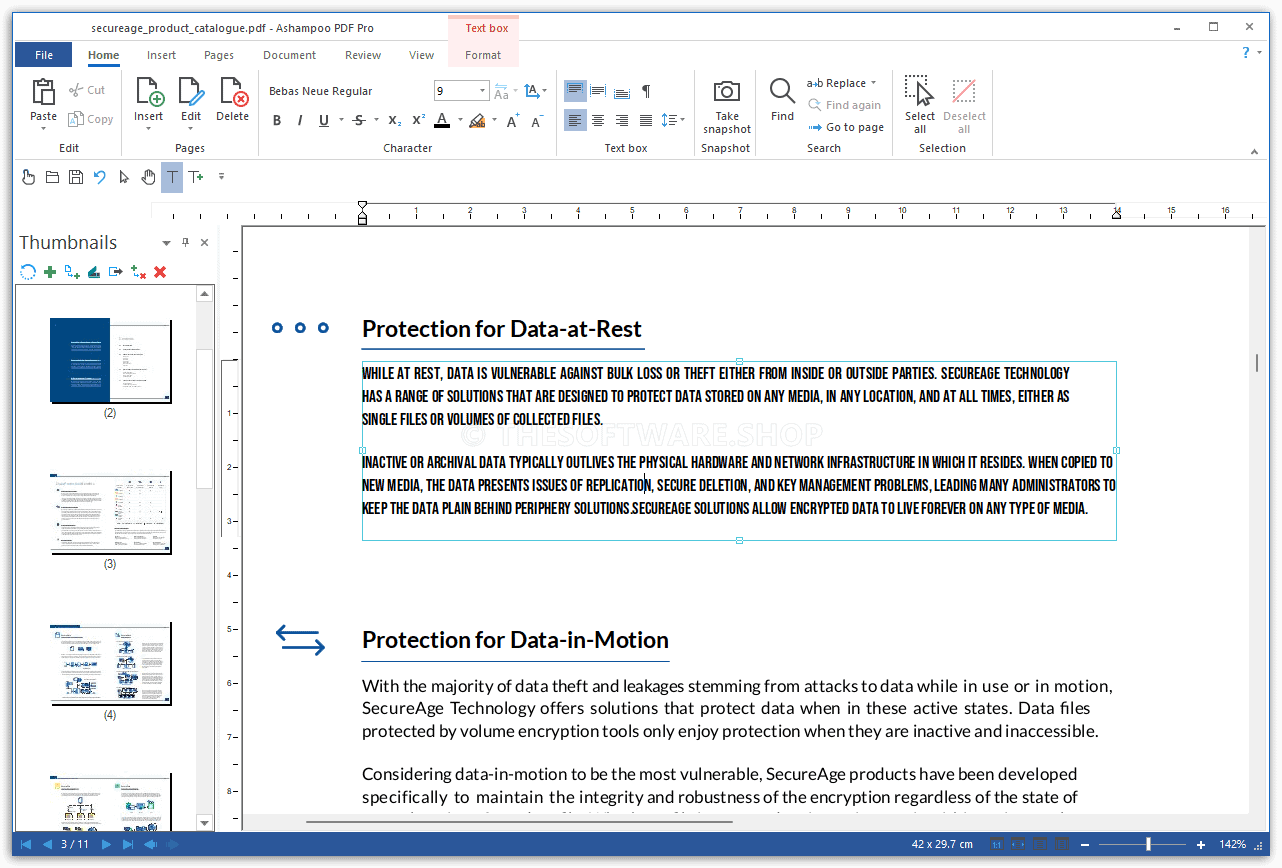Jump to last page in status bar
Image resolution: width=1282 pixels, height=868 pixels.
coord(128,845)
